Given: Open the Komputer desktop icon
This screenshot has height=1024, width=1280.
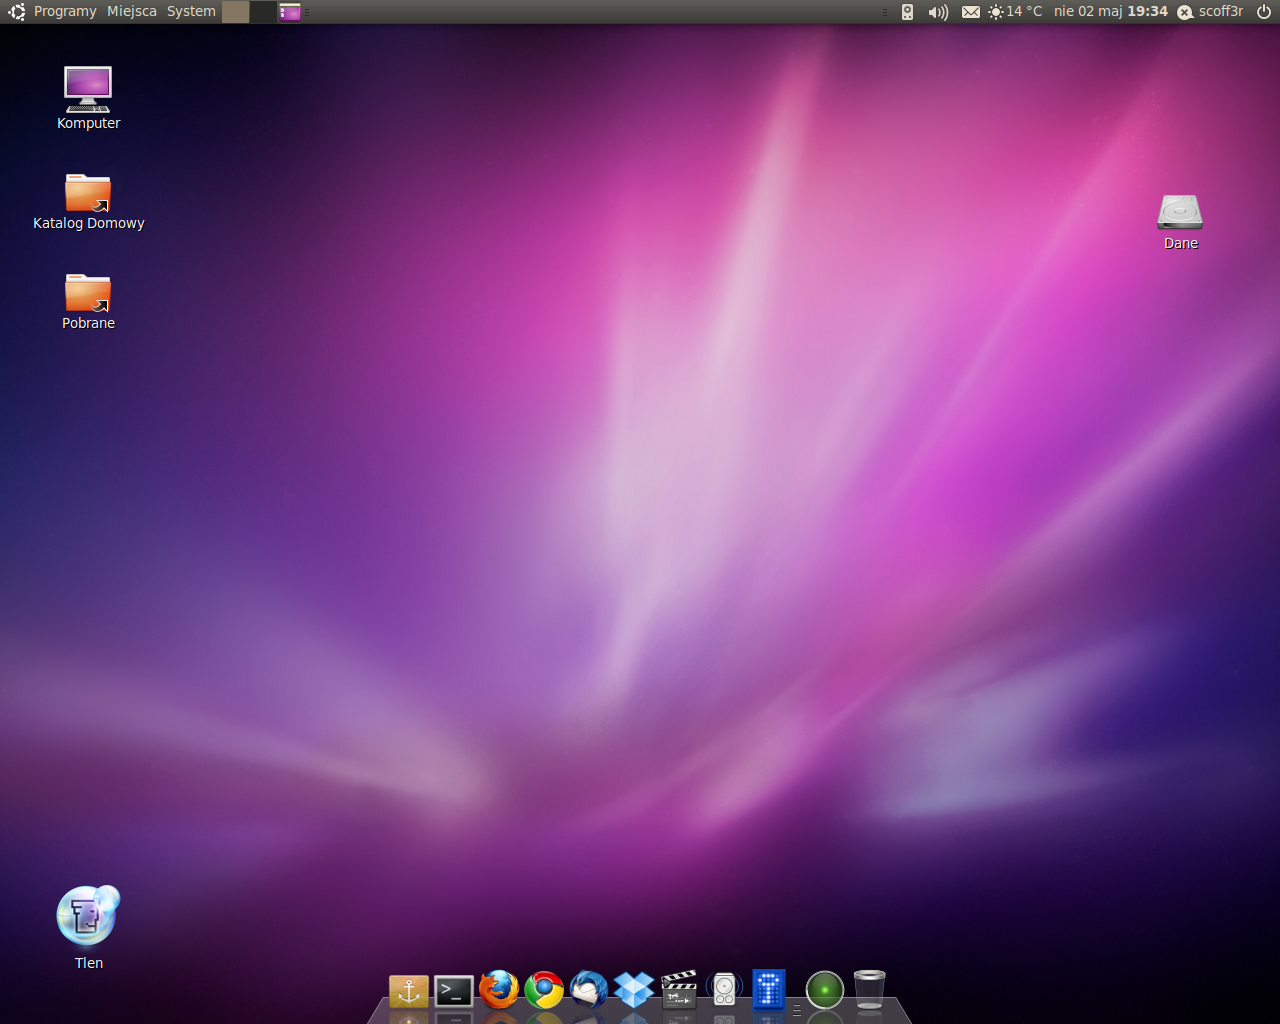Looking at the screenshot, I should pyautogui.click(x=88, y=98).
